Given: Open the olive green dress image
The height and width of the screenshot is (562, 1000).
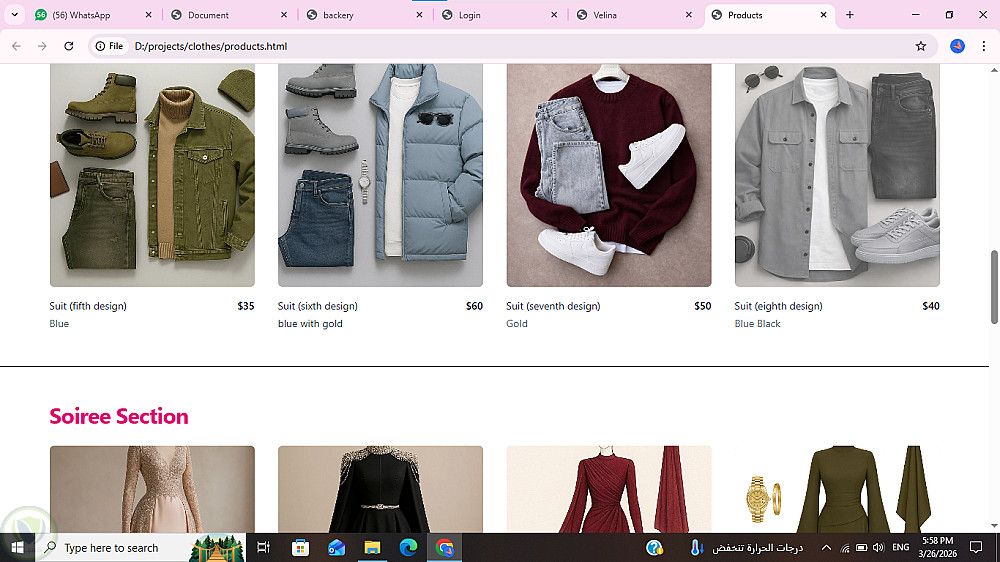Looking at the screenshot, I should [837, 489].
